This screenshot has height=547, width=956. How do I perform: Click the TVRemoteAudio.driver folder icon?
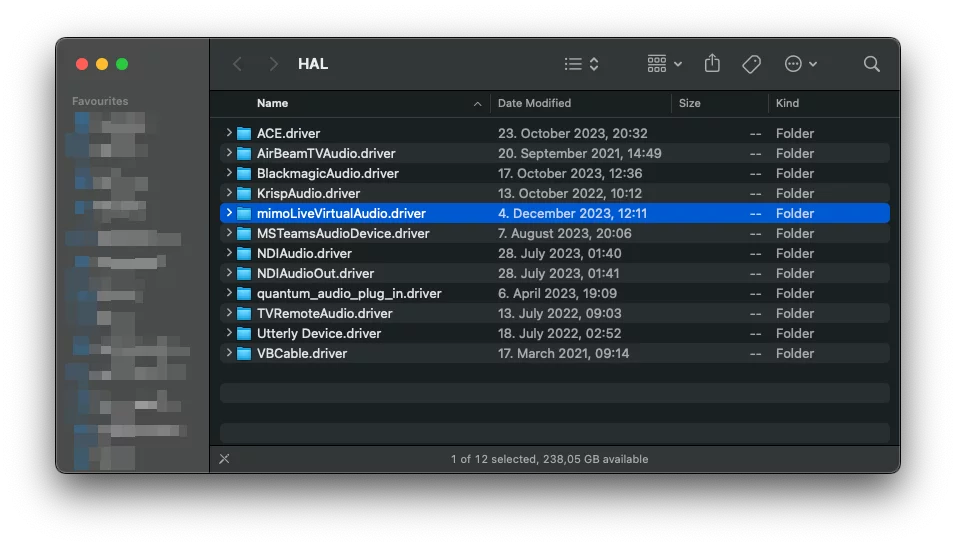coord(244,313)
